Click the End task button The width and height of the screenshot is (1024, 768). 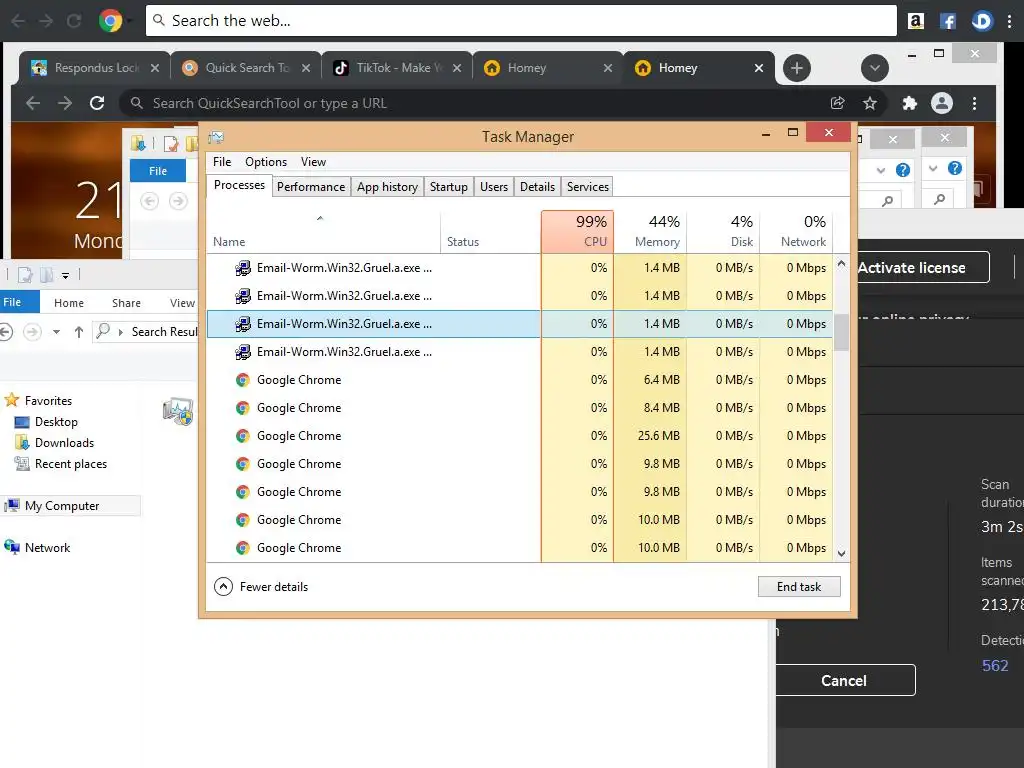coord(799,586)
